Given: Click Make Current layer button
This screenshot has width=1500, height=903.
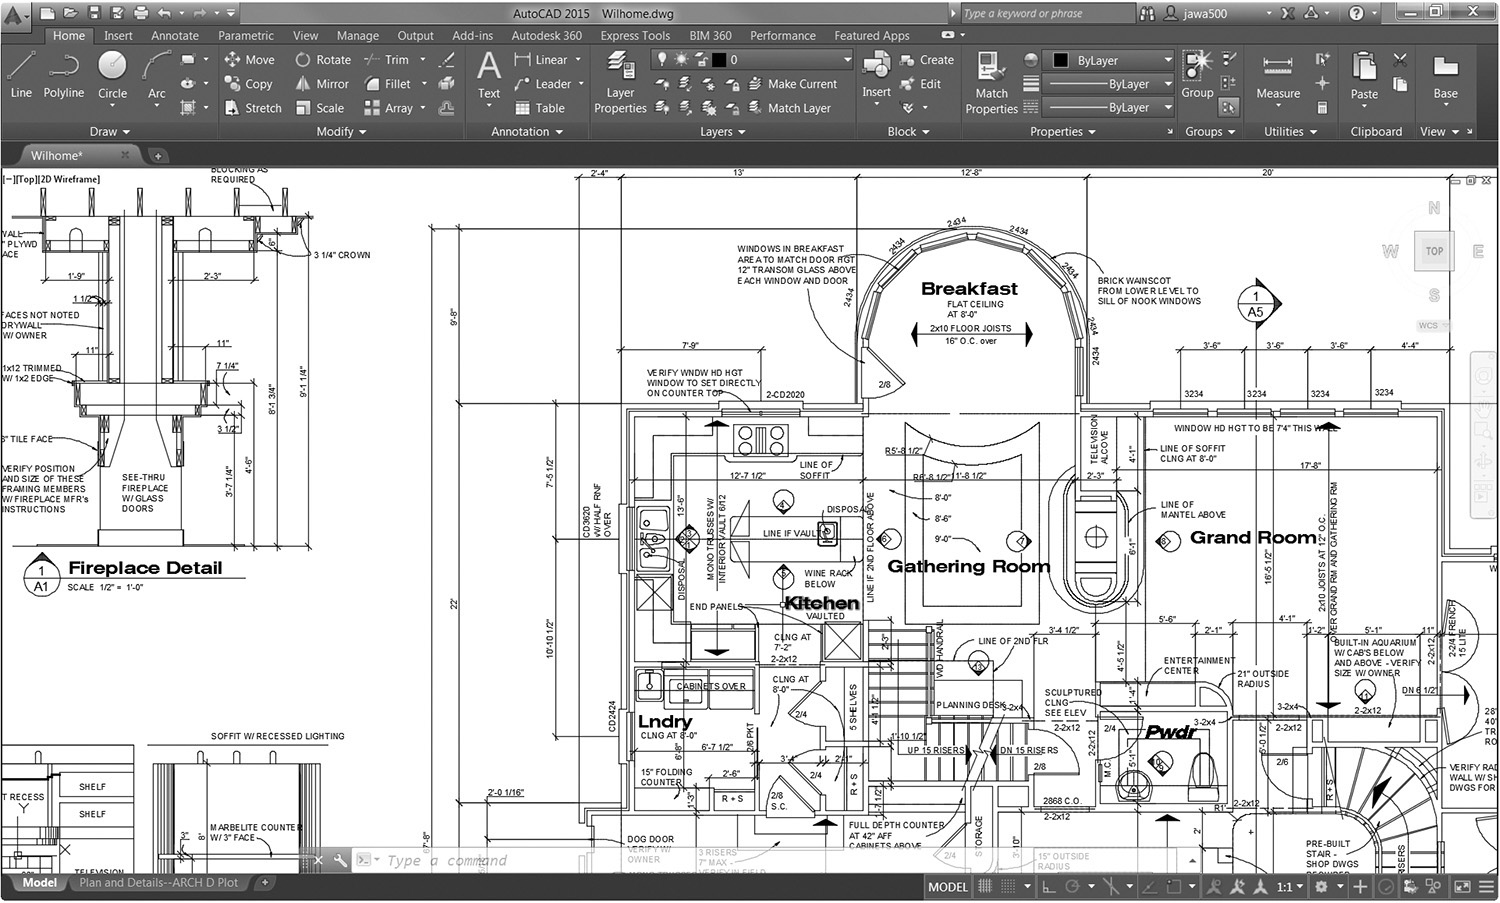Looking at the screenshot, I should click(793, 84).
